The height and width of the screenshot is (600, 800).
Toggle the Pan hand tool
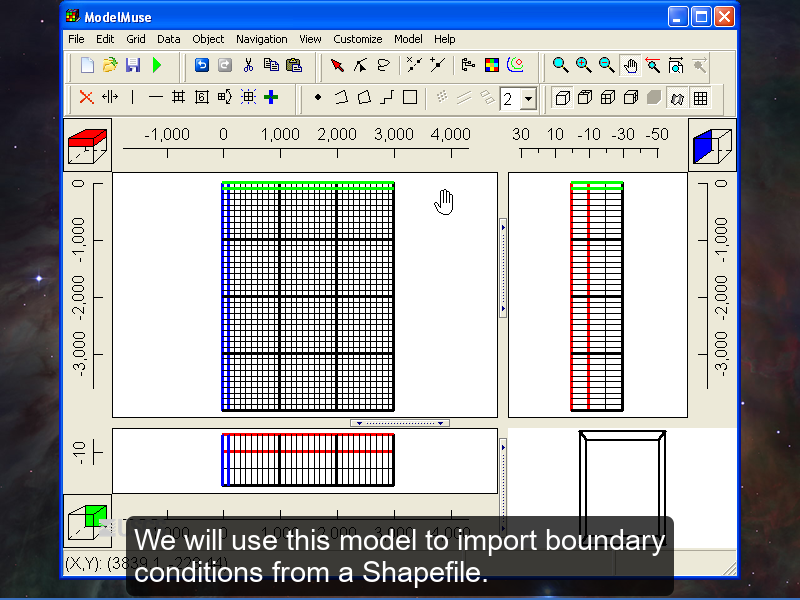(631, 65)
